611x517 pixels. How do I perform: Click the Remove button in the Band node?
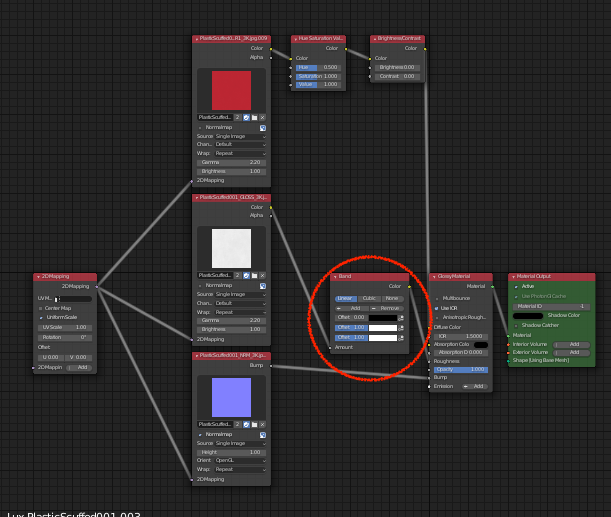(387, 308)
